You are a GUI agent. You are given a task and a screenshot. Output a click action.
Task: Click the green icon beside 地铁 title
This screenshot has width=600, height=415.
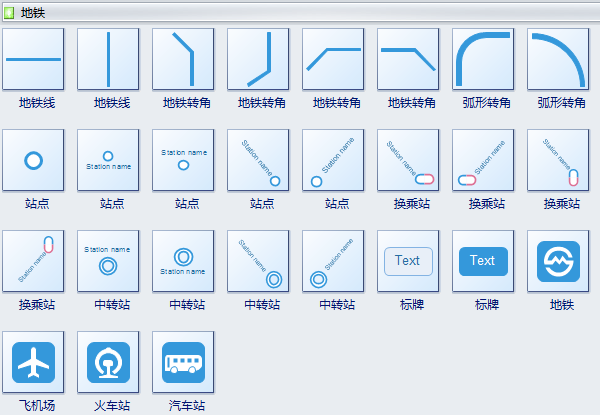(8, 13)
